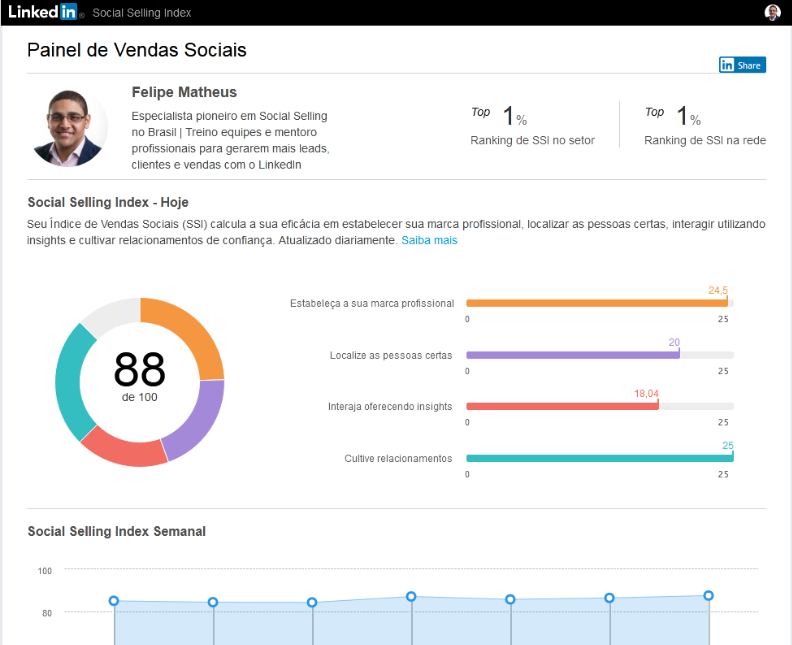The image size is (792, 645).
Task: Click the 'Painel de Vendas Sociais' title
Action: point(137,50)
